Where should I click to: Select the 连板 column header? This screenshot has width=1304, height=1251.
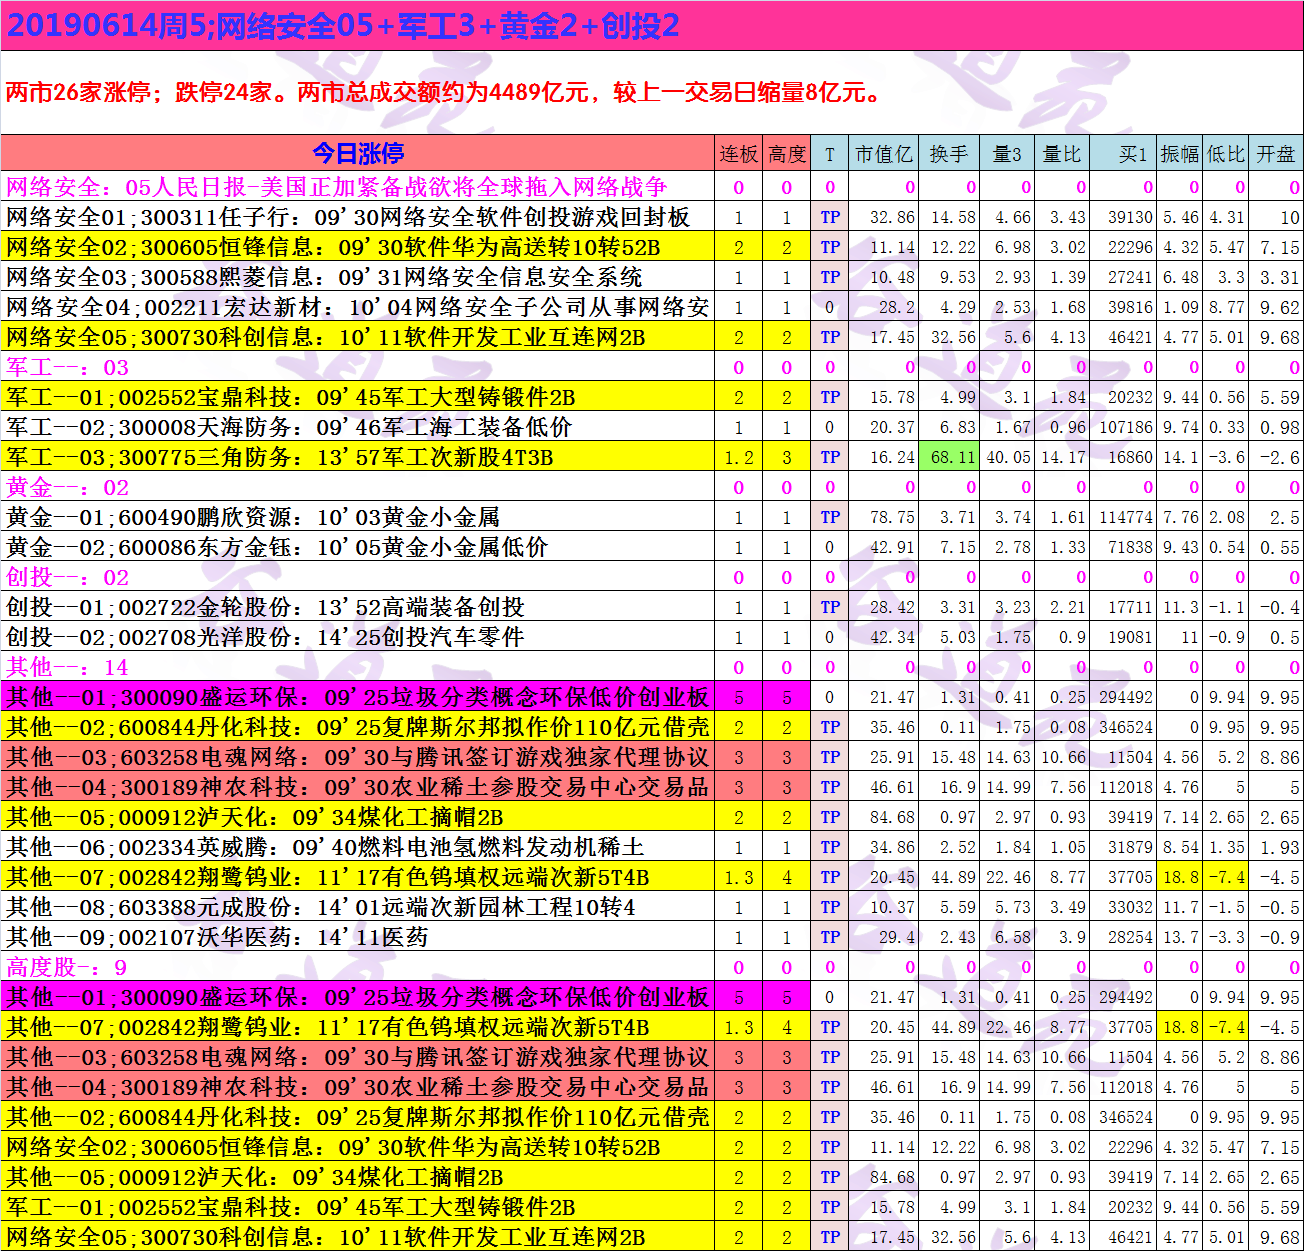coord(739,153)
